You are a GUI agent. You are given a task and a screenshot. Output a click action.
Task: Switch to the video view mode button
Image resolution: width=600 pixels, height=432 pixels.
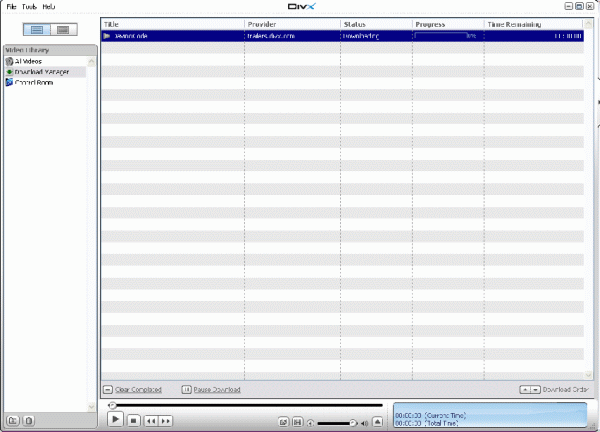pos(63,29)
